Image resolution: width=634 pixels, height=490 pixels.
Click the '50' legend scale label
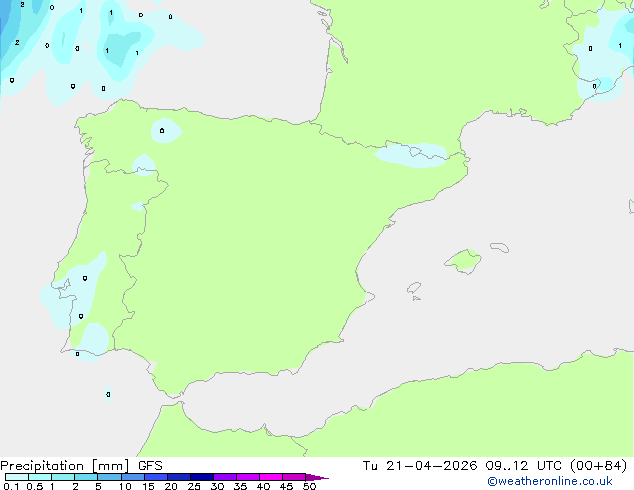pyautogui.click(x=309, y=486)
